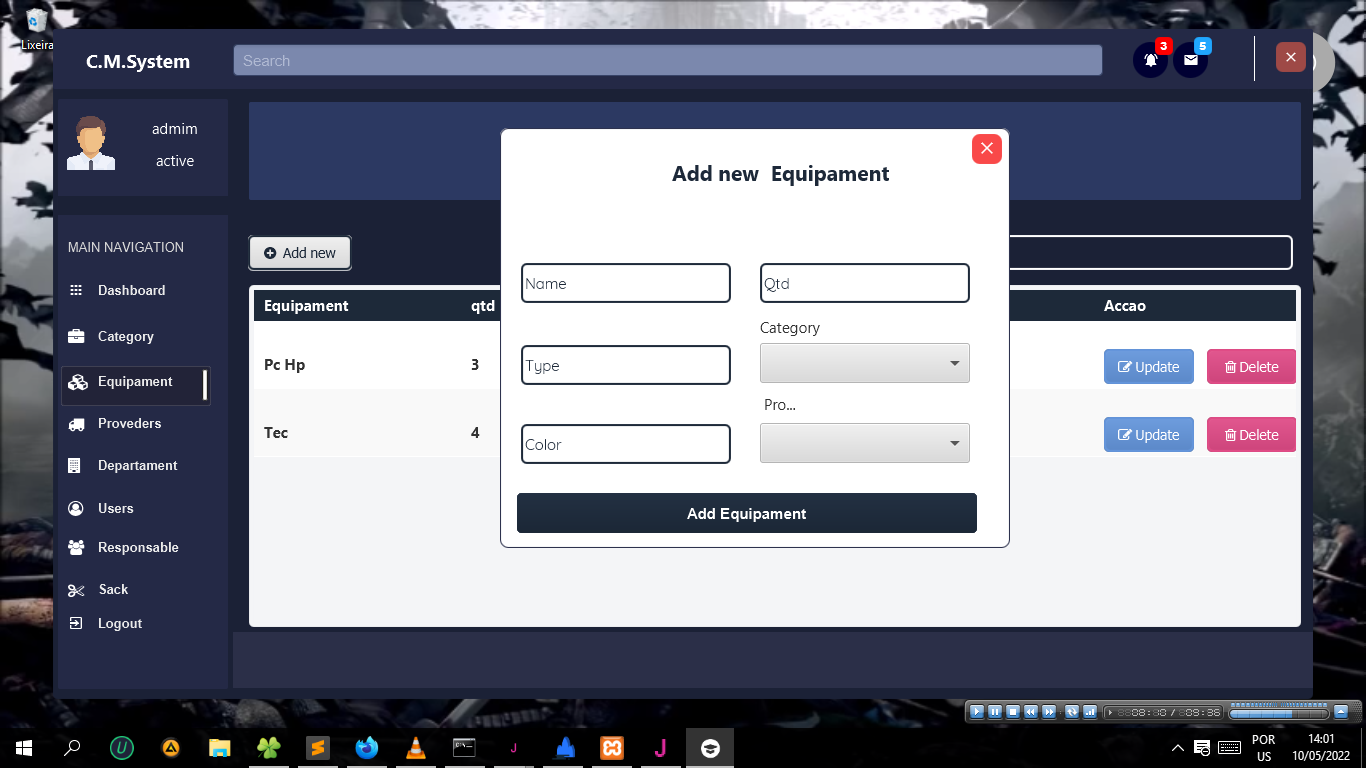1366x768 pixels.
Task: Click the Tec equipment name
Action: 276,433
